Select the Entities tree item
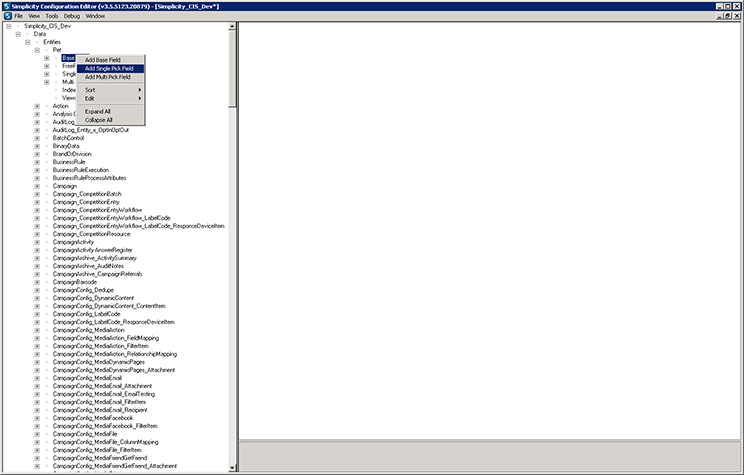This screenshot has height=475, width=744. [x=52, y=42]
